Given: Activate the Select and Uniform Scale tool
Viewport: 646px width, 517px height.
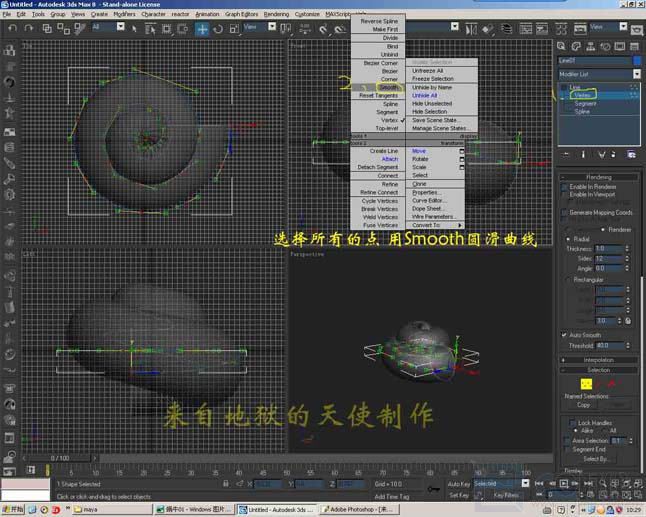Looking at the screenshot, I should (234, 29).
